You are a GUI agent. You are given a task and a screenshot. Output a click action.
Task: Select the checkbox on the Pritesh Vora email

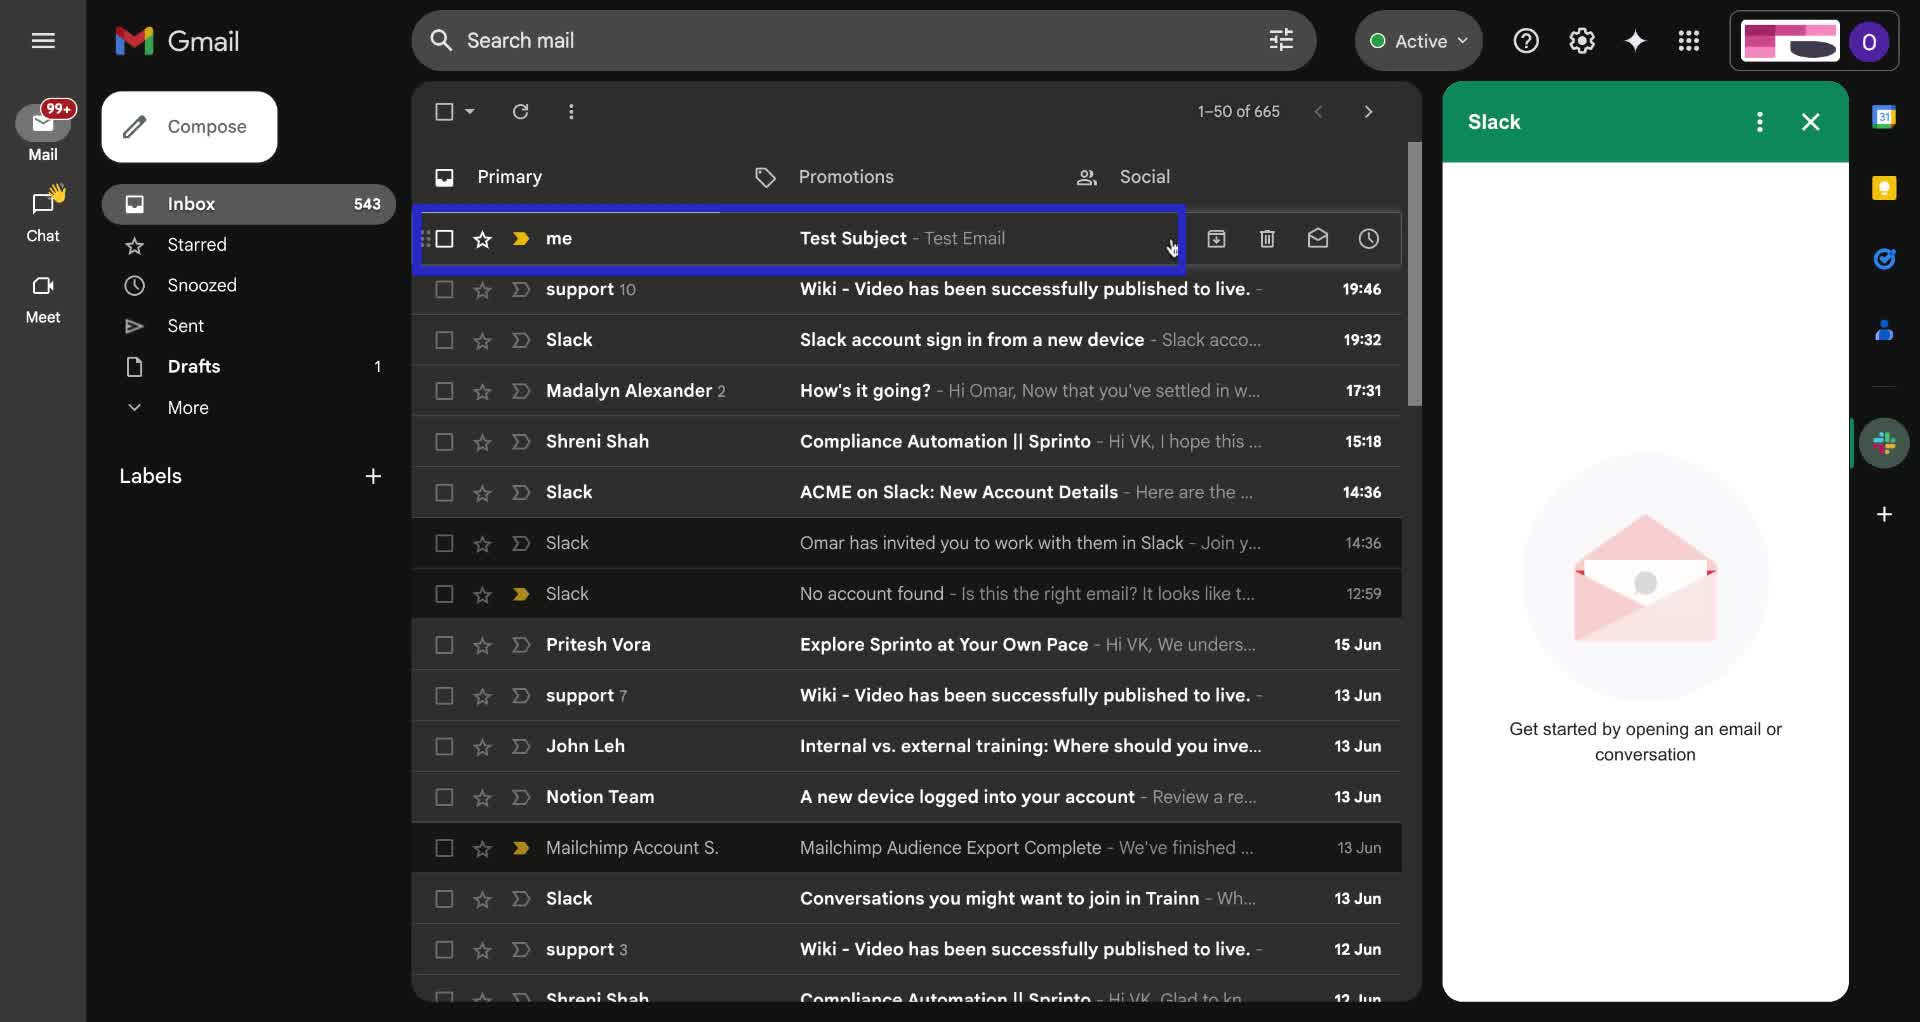pyautogui.click(x=443, y=645)
